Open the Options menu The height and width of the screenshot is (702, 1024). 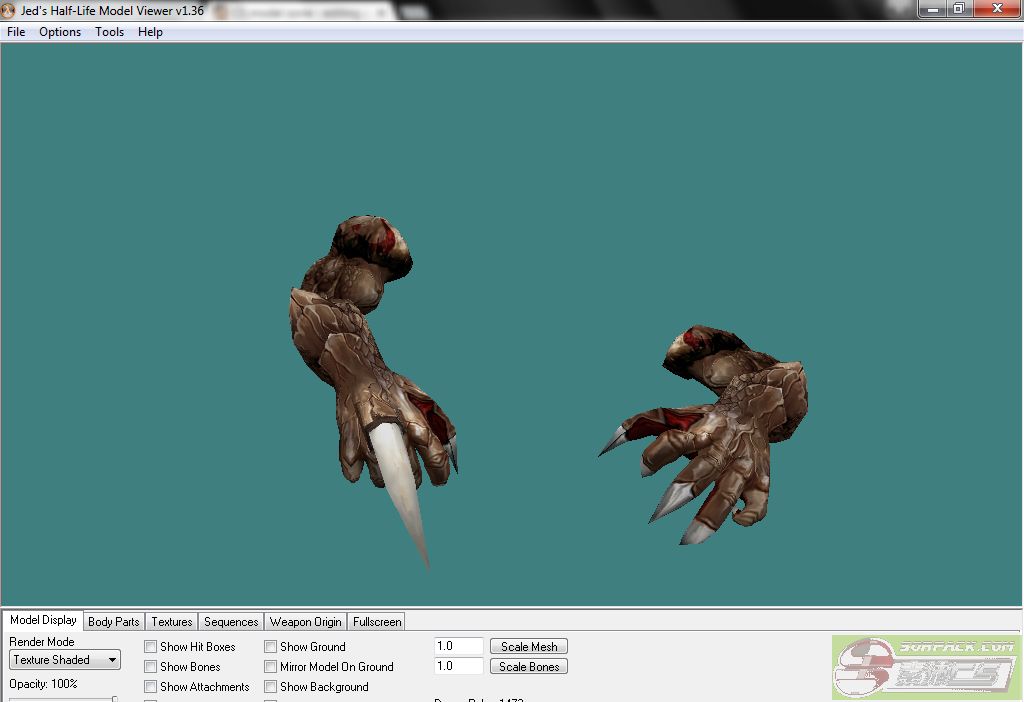[x=60, y=32]
